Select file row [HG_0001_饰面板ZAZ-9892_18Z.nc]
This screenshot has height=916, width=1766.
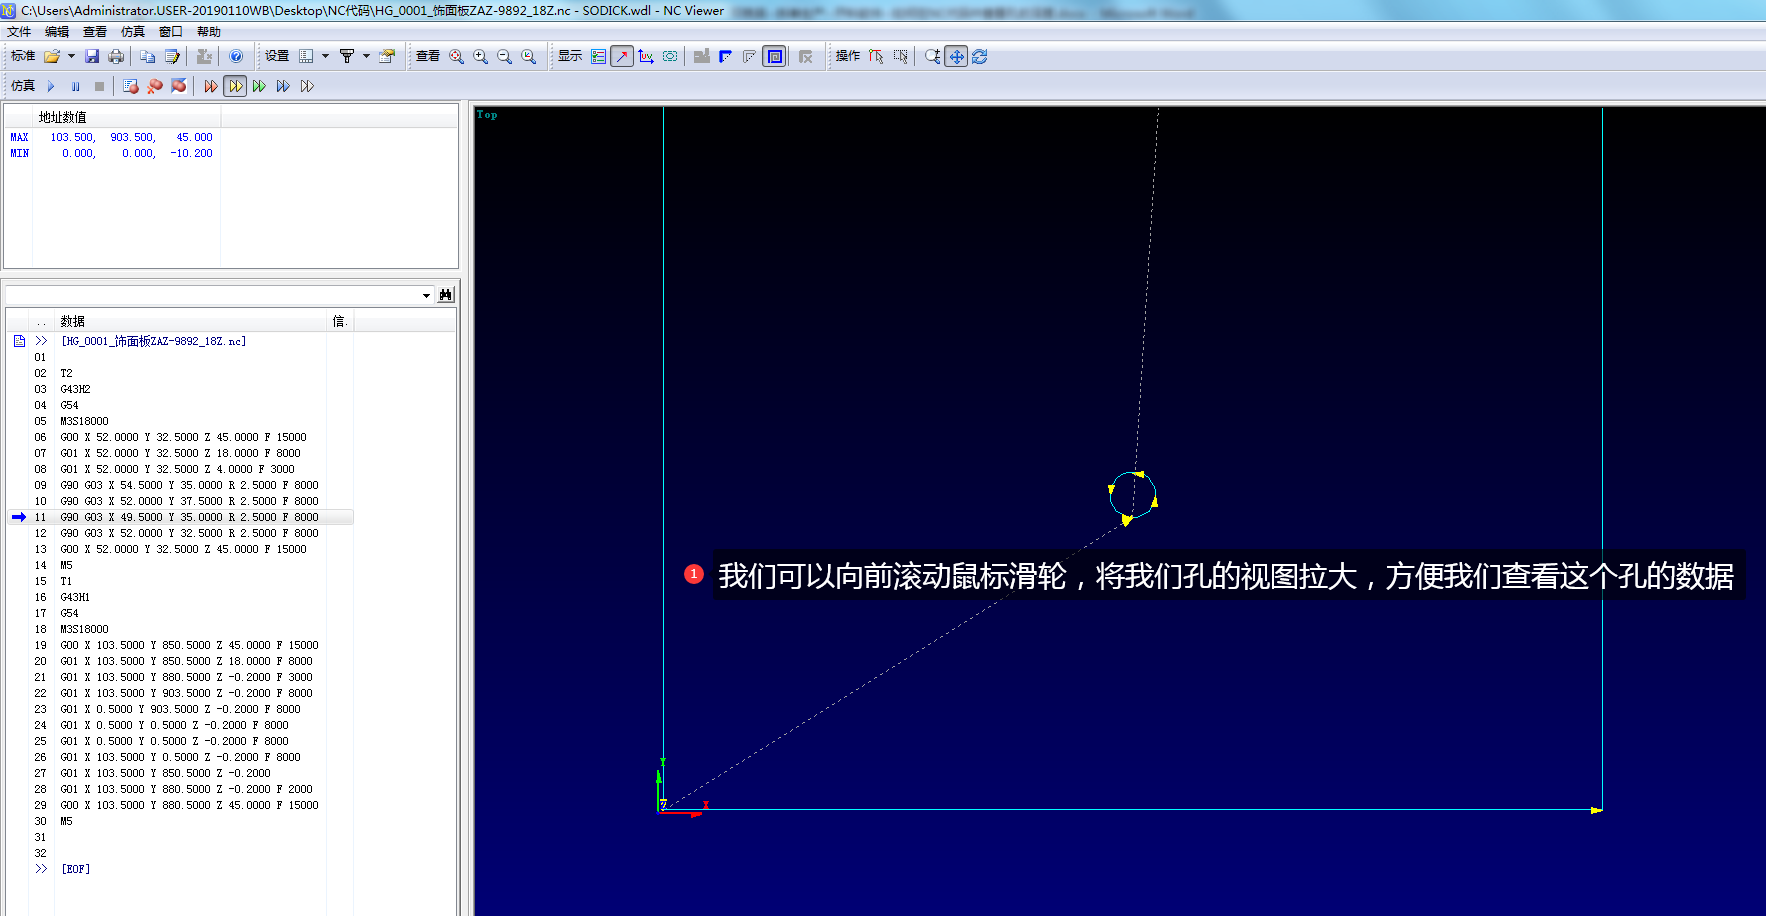[x=180, y=341]
